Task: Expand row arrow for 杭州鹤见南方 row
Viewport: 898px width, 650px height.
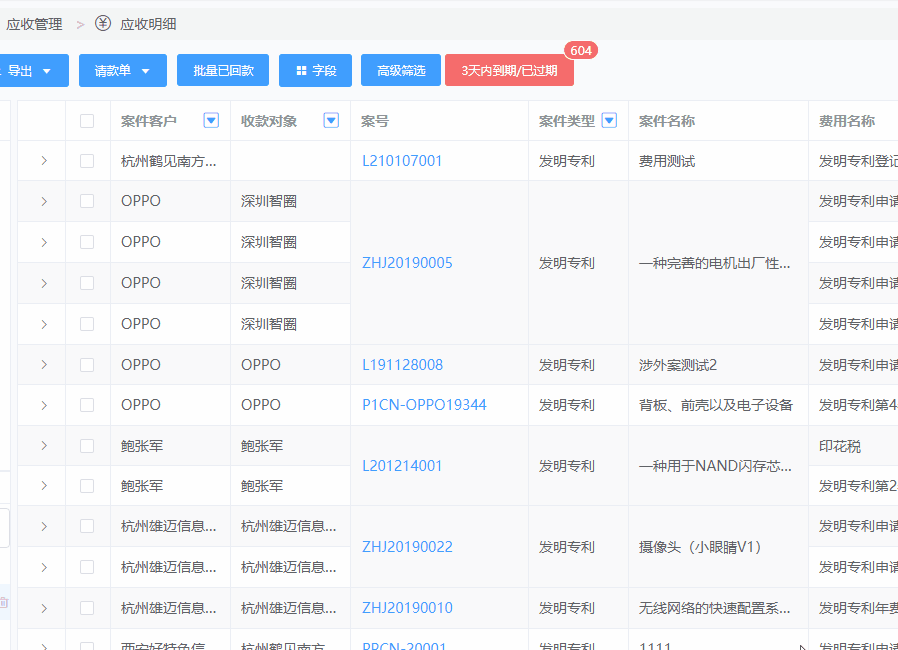Action: point(44,161)
